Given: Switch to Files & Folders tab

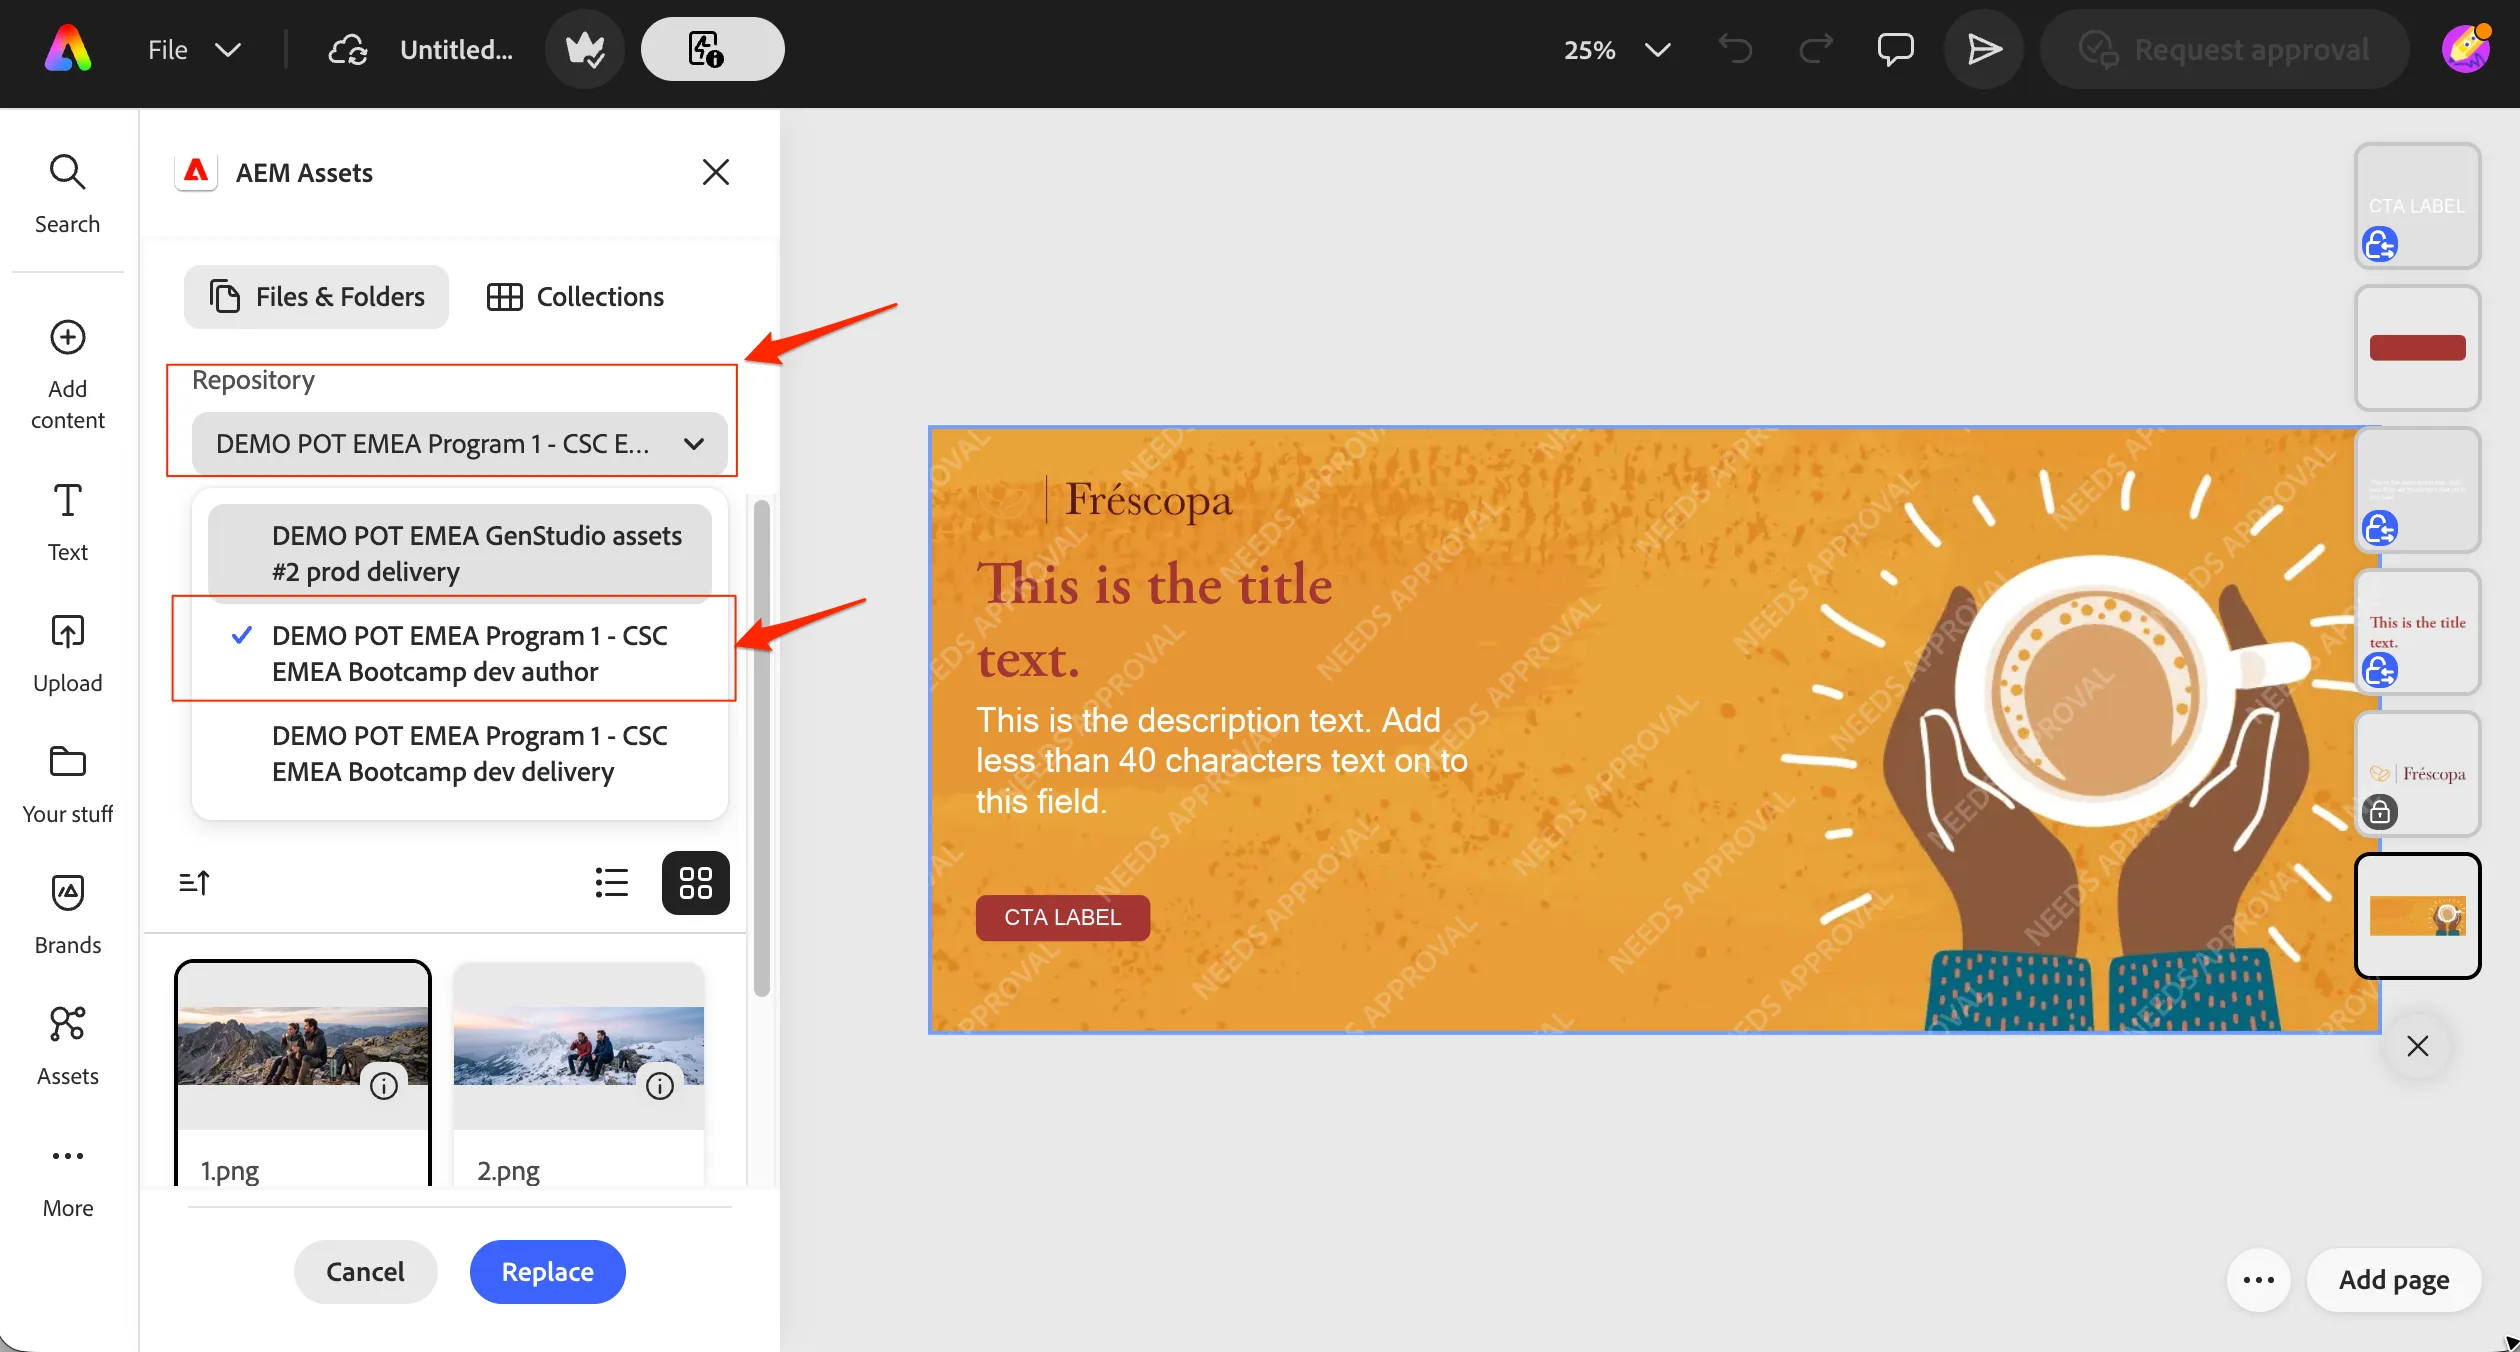Looking at the screenshot, I should point(316,297).
